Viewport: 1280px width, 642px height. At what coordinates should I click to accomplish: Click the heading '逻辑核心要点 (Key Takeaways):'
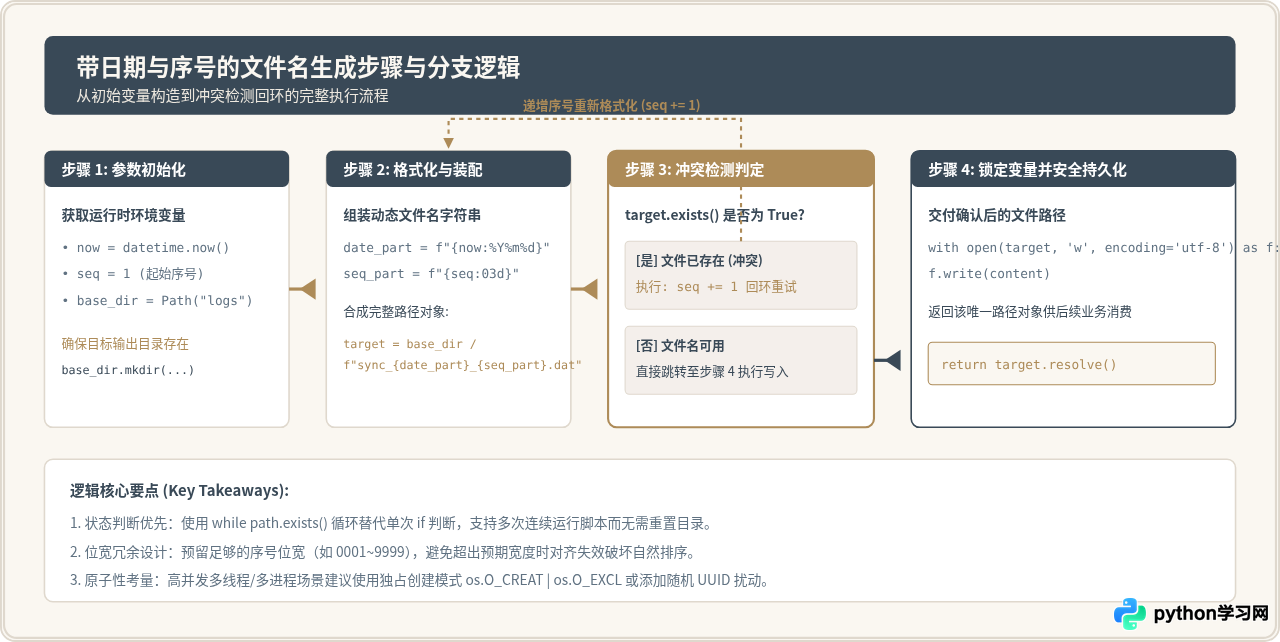pyautogui.click(x=179, y=490)
